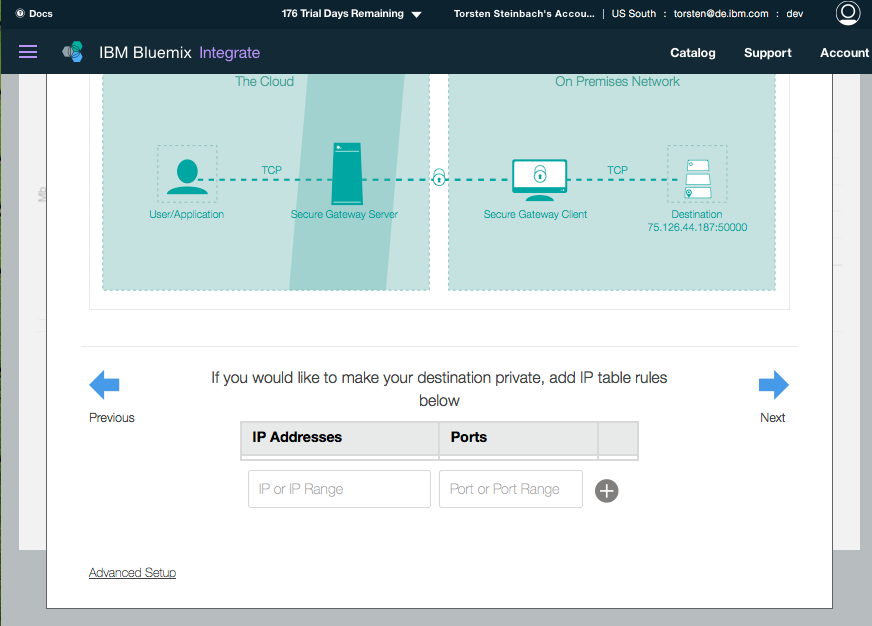Image resolution: width=872 pixels, height=626 pixels.
Task: Click the IP Addresses column header
Action: pos(340,437)
